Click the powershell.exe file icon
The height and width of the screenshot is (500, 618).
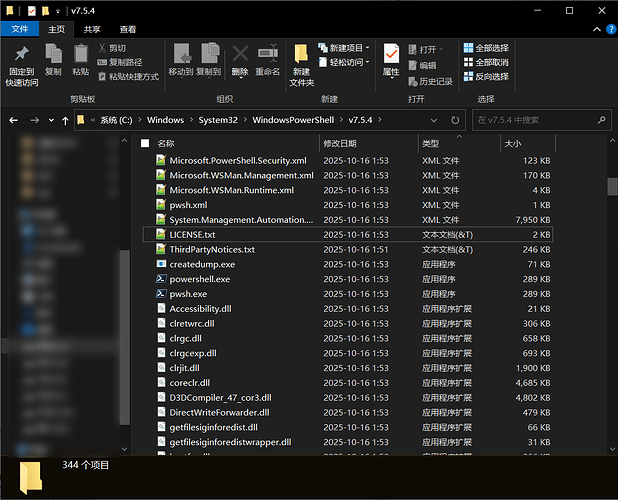pyautogui.click(x=161, y=279)
